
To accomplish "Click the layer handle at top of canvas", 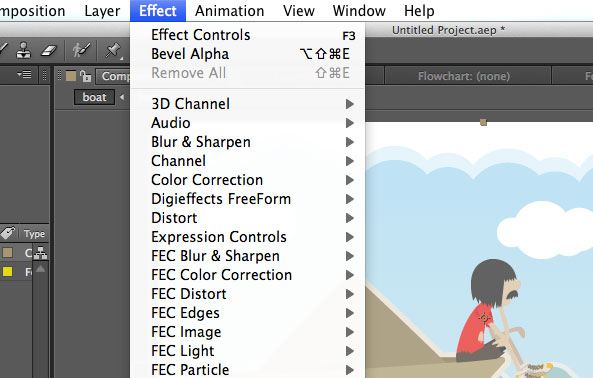I will [x=483, y=122].
